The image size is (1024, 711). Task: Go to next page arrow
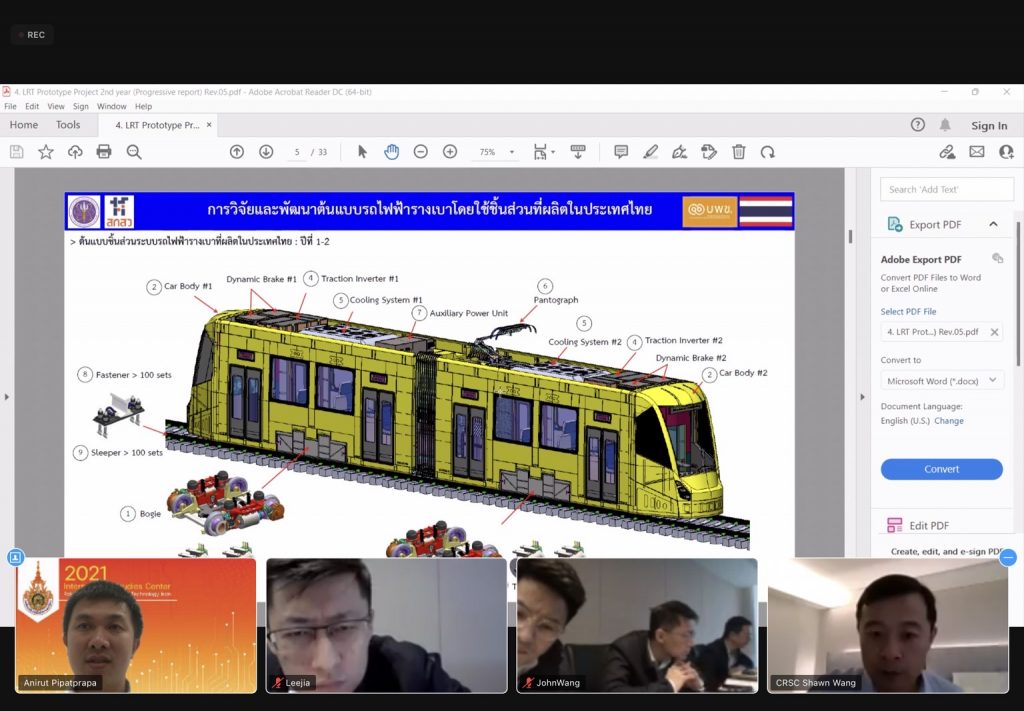tap(266, 152)
